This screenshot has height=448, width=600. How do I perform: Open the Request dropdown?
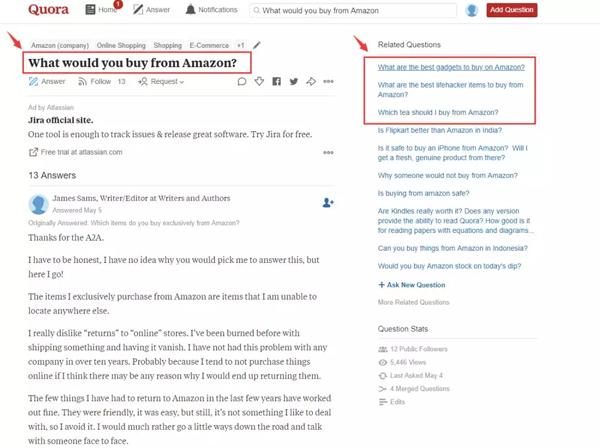click(161, 81)
